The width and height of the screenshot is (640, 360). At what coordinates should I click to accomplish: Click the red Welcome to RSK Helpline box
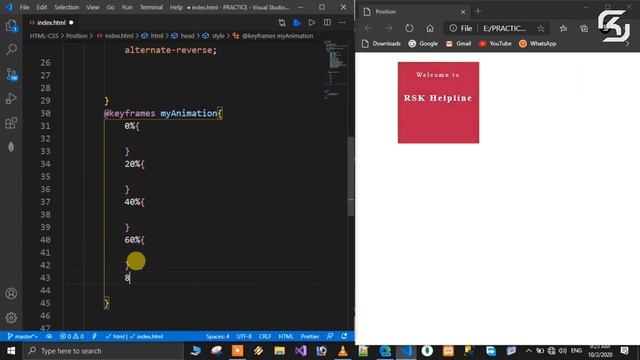[x=438, y=102]
